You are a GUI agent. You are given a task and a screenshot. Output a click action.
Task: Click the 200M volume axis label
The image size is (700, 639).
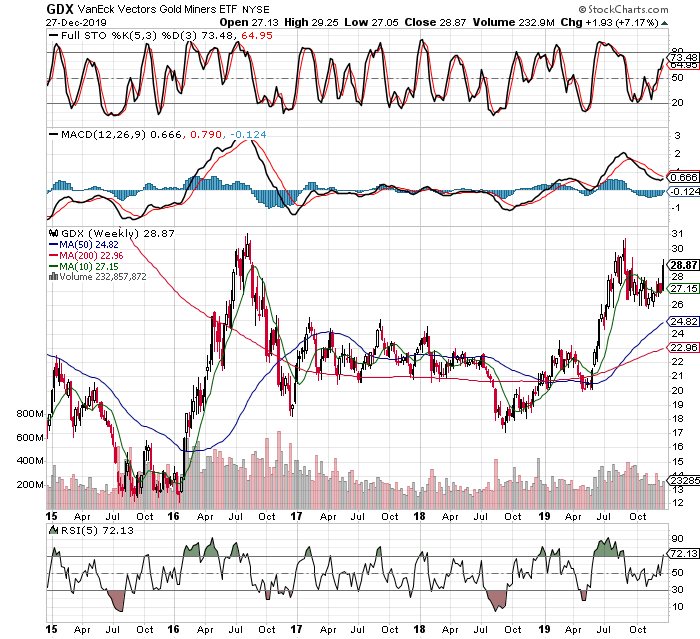click(x=30, y=484)
